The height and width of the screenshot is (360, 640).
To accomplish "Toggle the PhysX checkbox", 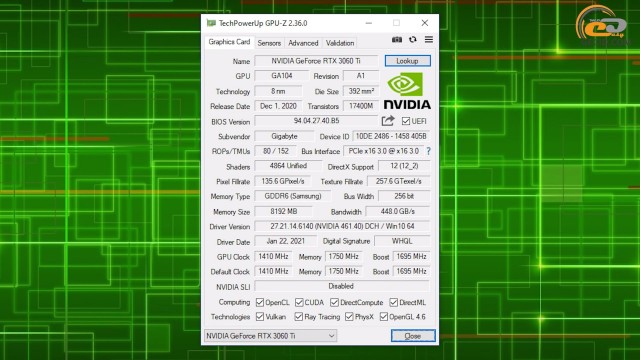I will (349, 317).
